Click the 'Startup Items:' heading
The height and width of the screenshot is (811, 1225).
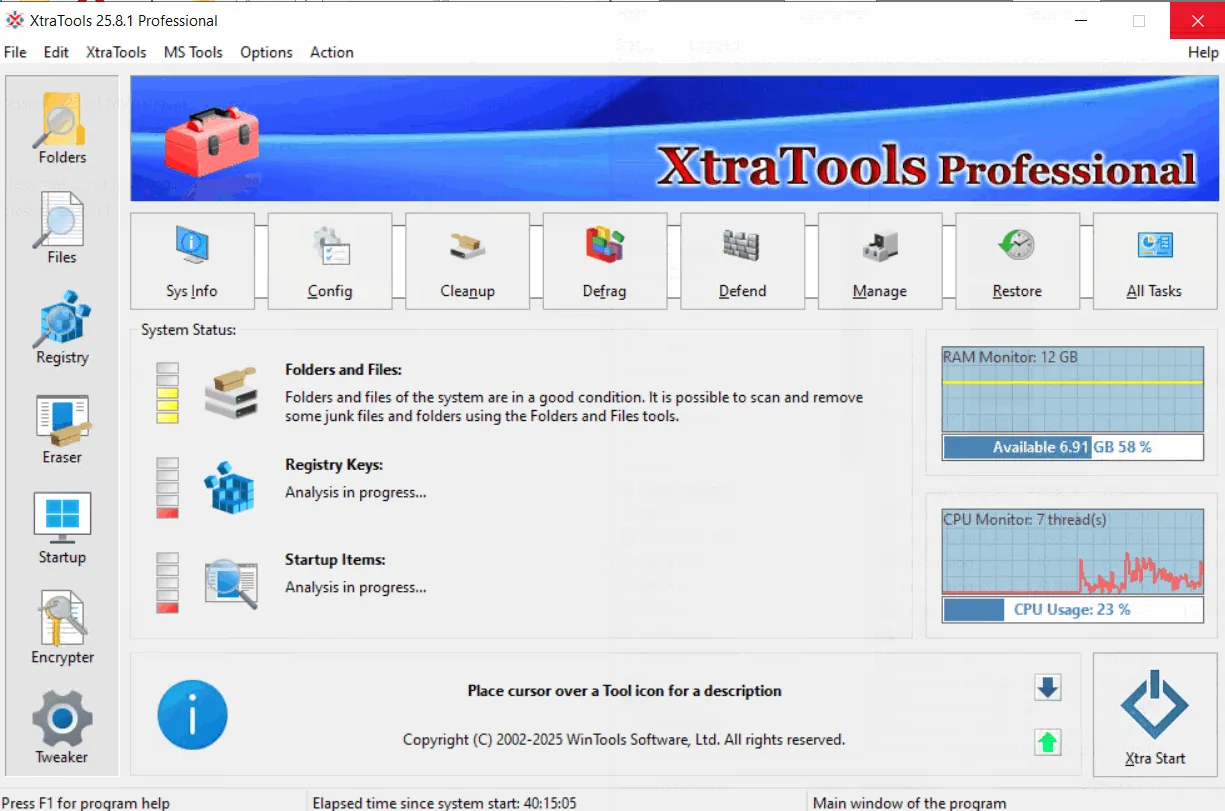(335, 560)
